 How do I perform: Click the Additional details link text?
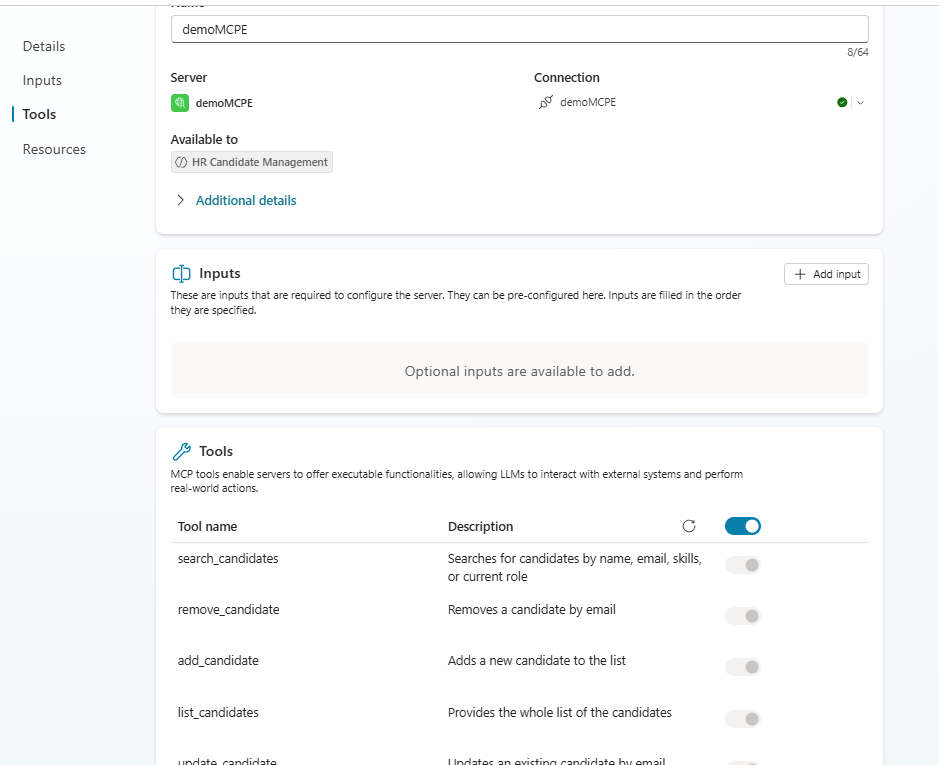coord(246,200)
